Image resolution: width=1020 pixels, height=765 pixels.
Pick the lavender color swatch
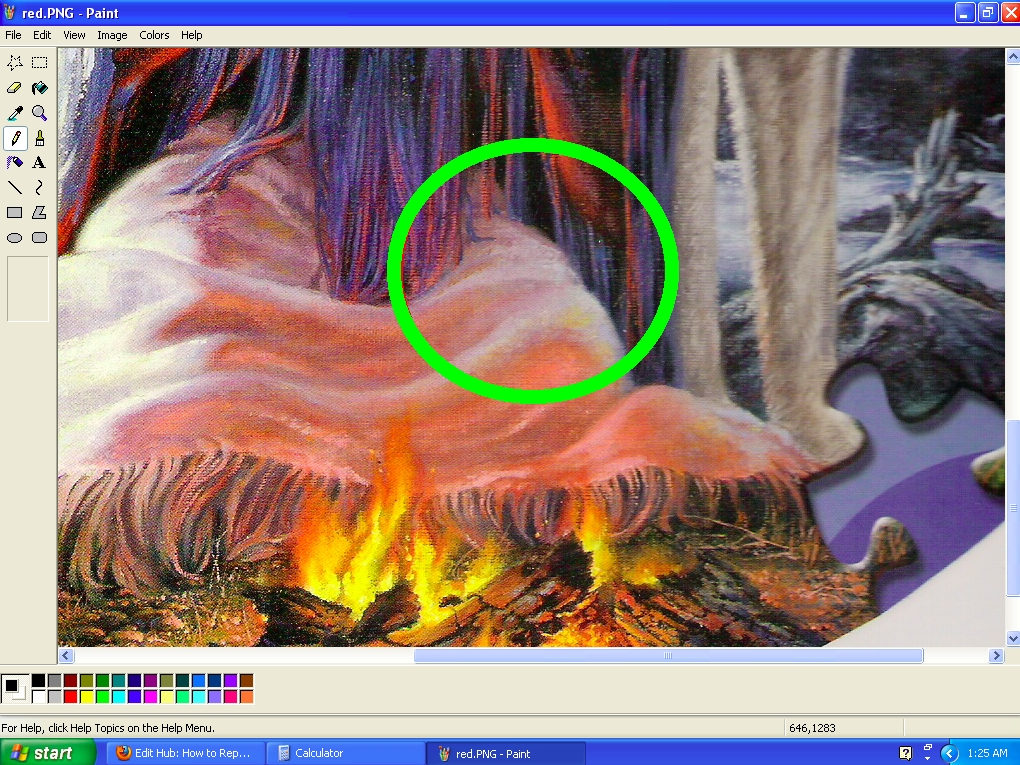point(214,697)
